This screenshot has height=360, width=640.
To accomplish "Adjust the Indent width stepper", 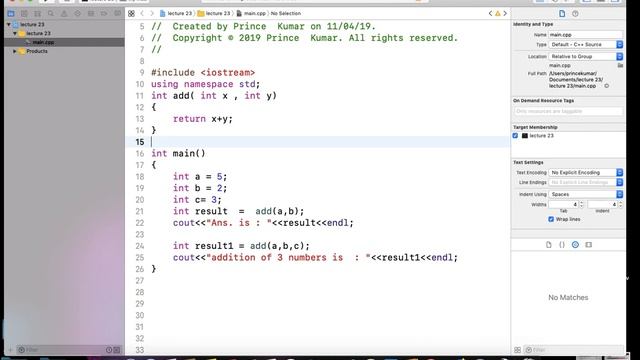I will 620,204.
